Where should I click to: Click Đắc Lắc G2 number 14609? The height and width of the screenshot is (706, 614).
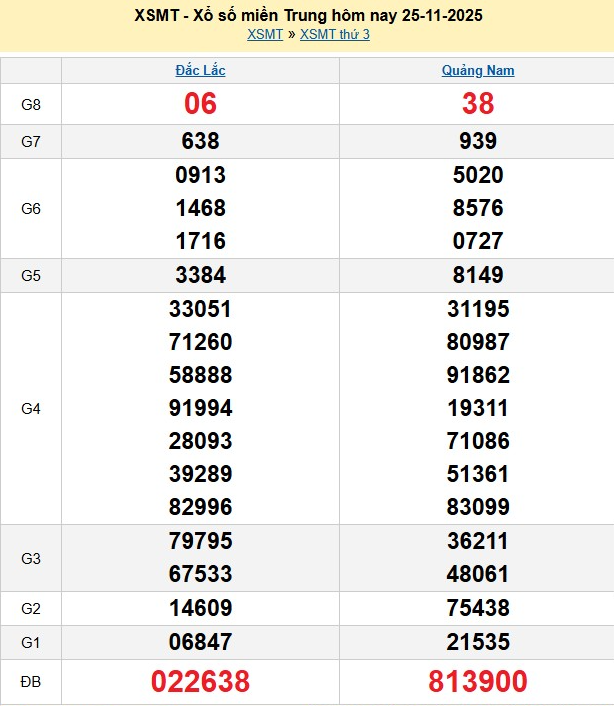[200, 608]
